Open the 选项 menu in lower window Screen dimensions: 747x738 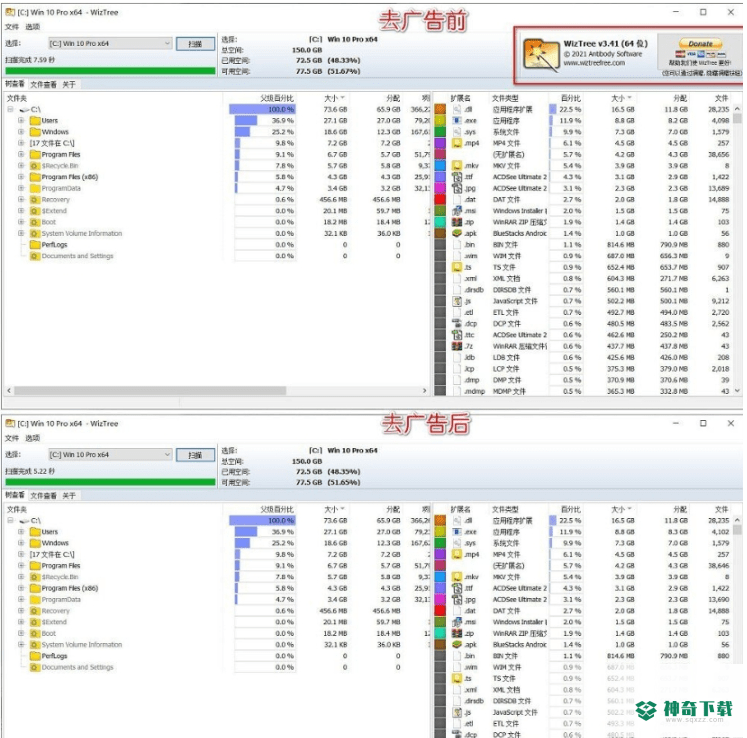[x=32, y=438]
